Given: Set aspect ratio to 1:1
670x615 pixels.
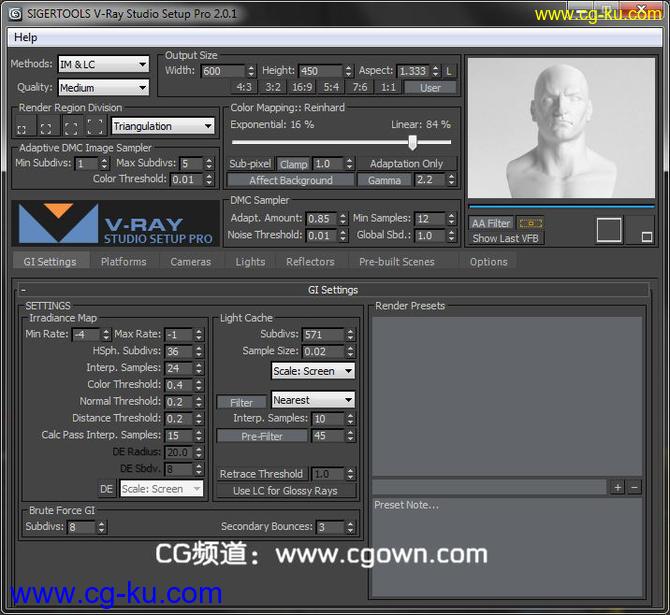Looking at the screenshot, I should coord(388,88).
